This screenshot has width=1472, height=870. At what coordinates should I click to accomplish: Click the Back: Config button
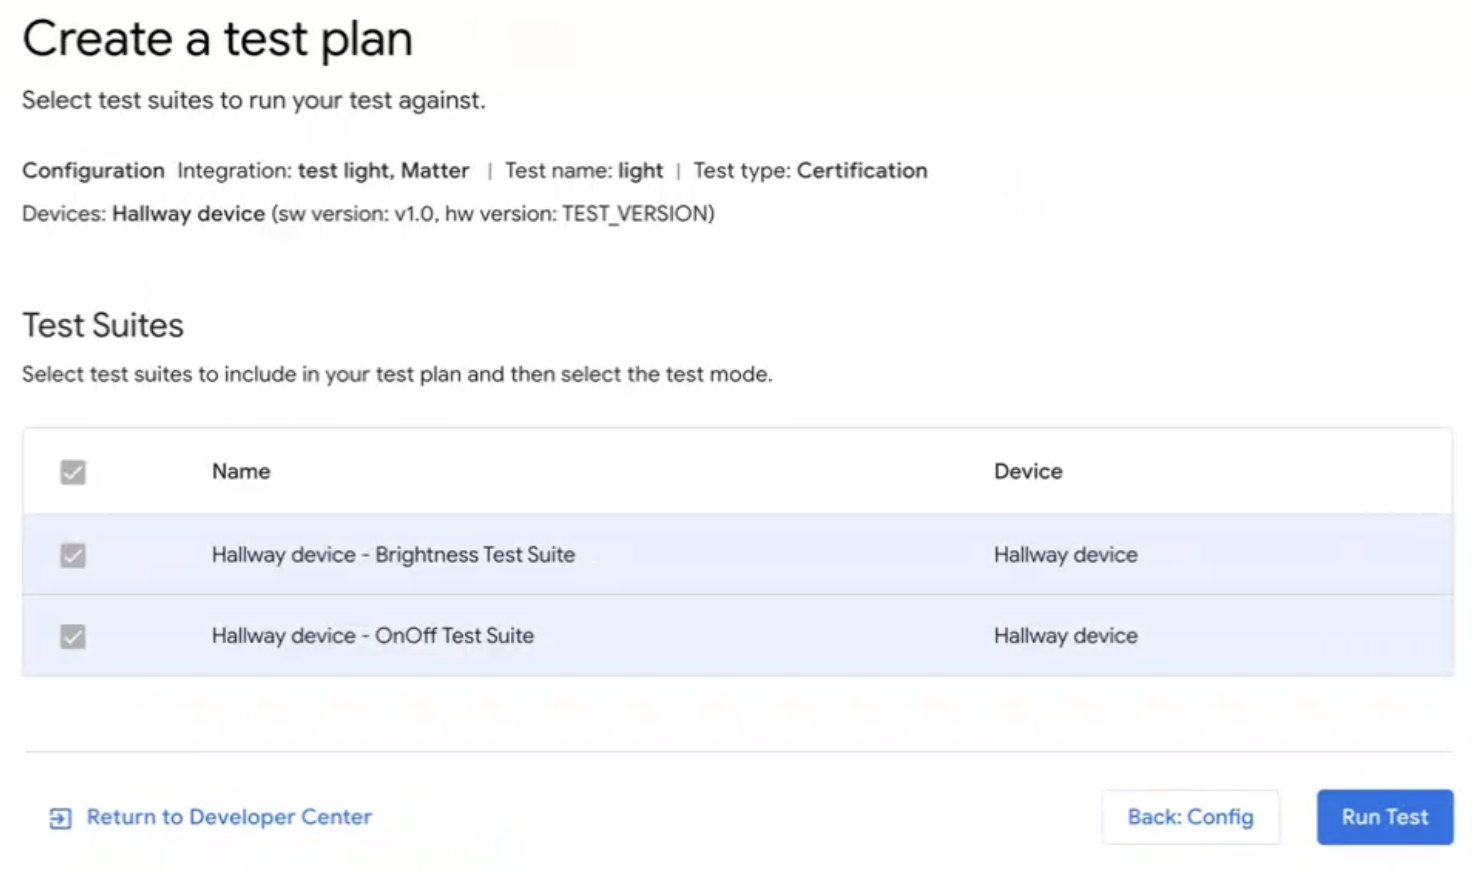tap(1190, 817)
